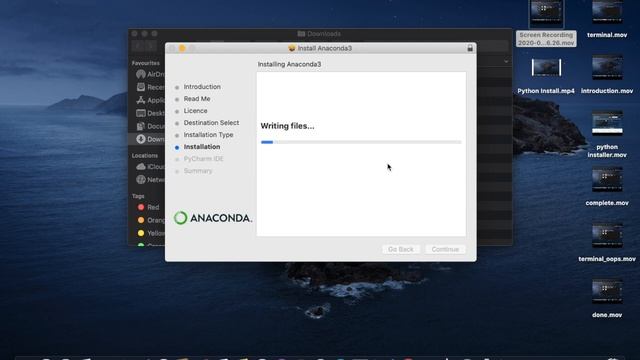Minimize the Install Anaconda3 window with the yellow button
The height and width of the screenshot is (360, 640).
(182, 48)
